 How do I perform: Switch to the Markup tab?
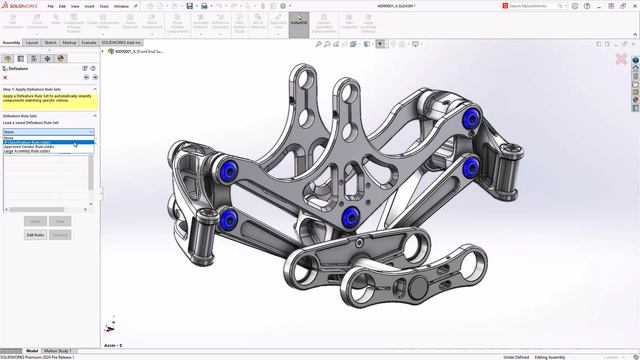coord(69,42)
